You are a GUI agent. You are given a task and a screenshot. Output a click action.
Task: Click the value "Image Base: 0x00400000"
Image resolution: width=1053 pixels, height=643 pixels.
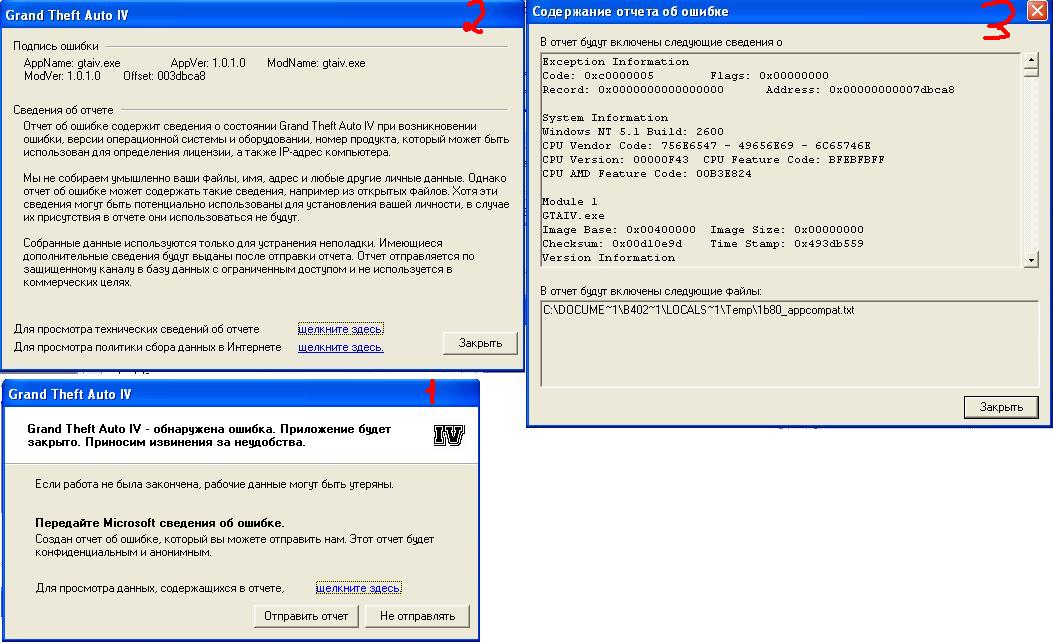click(x=619, y=230)
